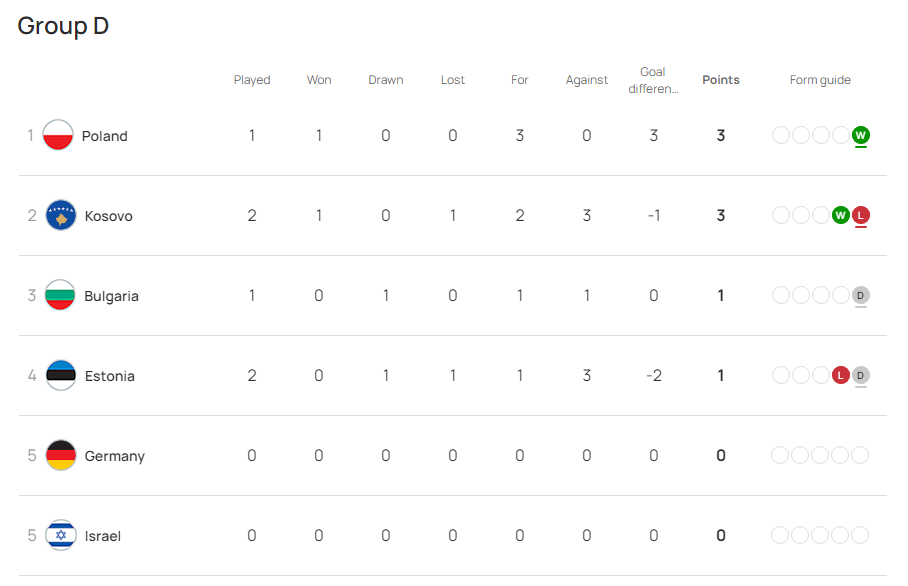908x586 pixels.
Task: Open the Poland team link
Action: 104,136
